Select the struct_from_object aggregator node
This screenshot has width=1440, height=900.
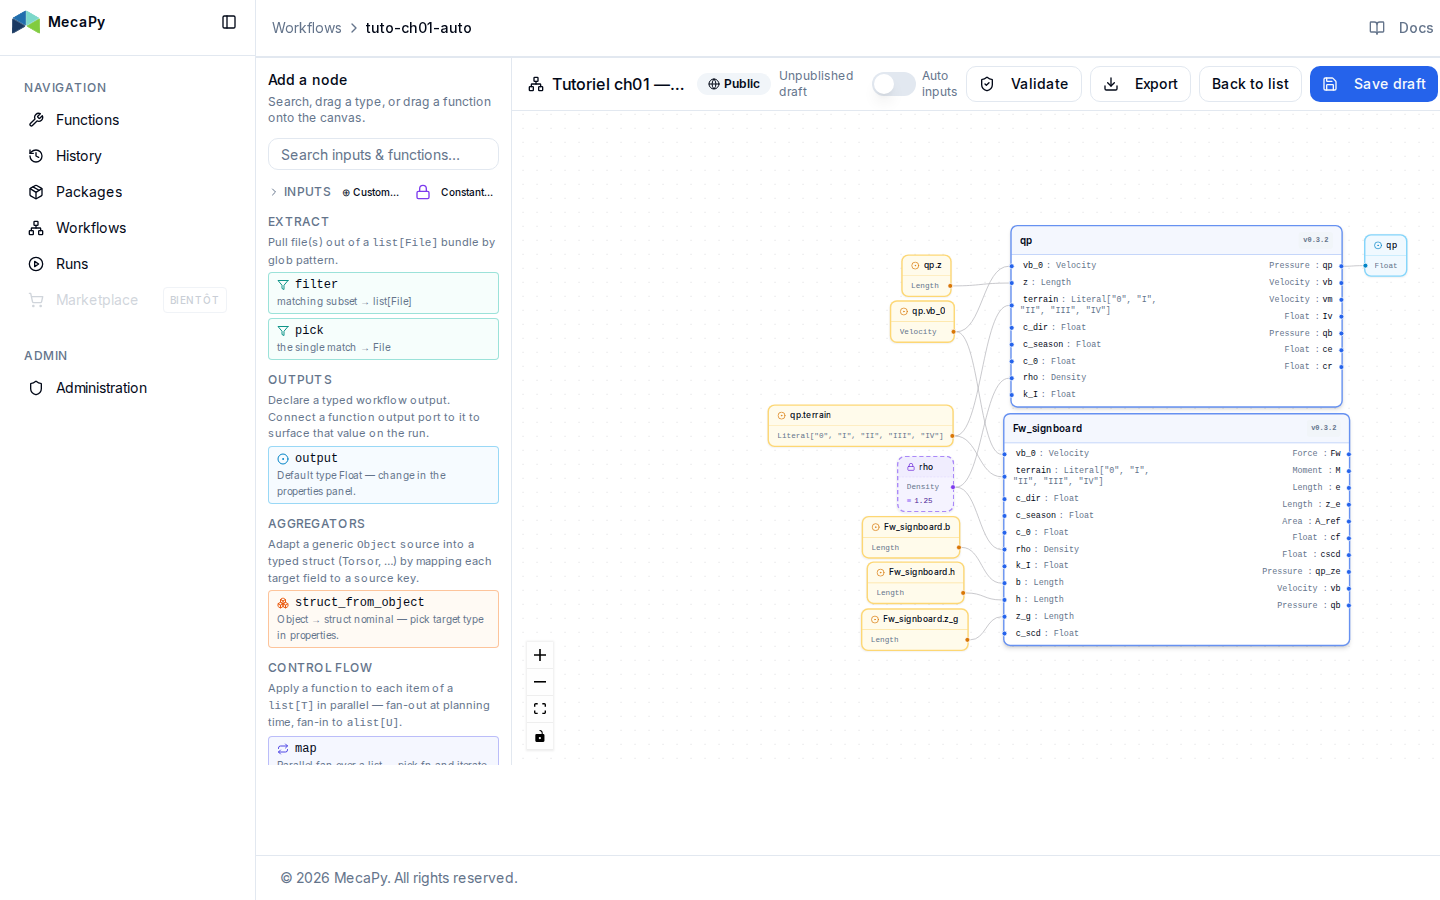[383, 619]
